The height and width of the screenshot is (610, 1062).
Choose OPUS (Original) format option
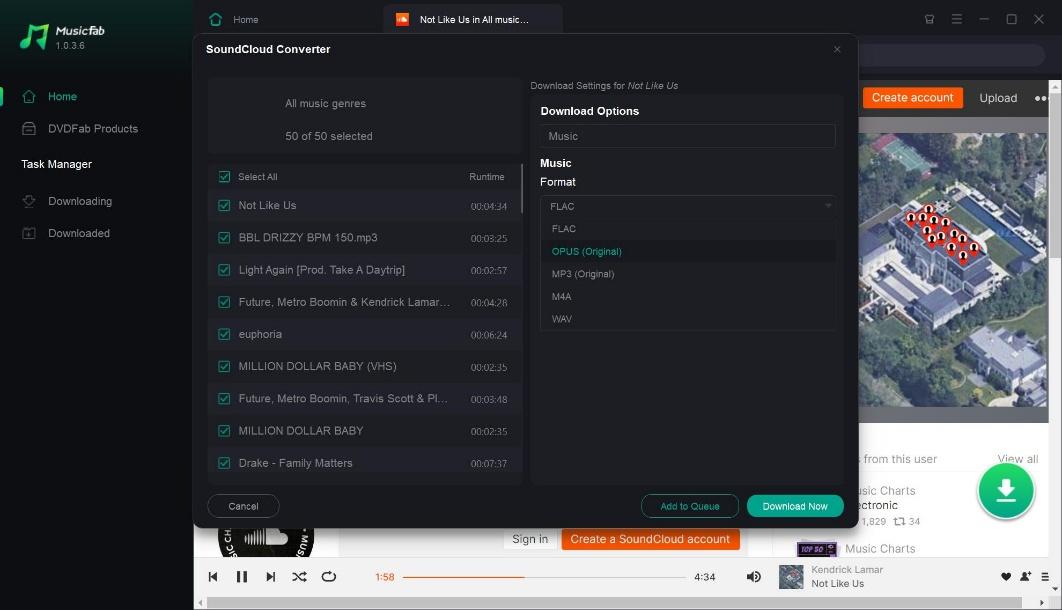(687, 251)
